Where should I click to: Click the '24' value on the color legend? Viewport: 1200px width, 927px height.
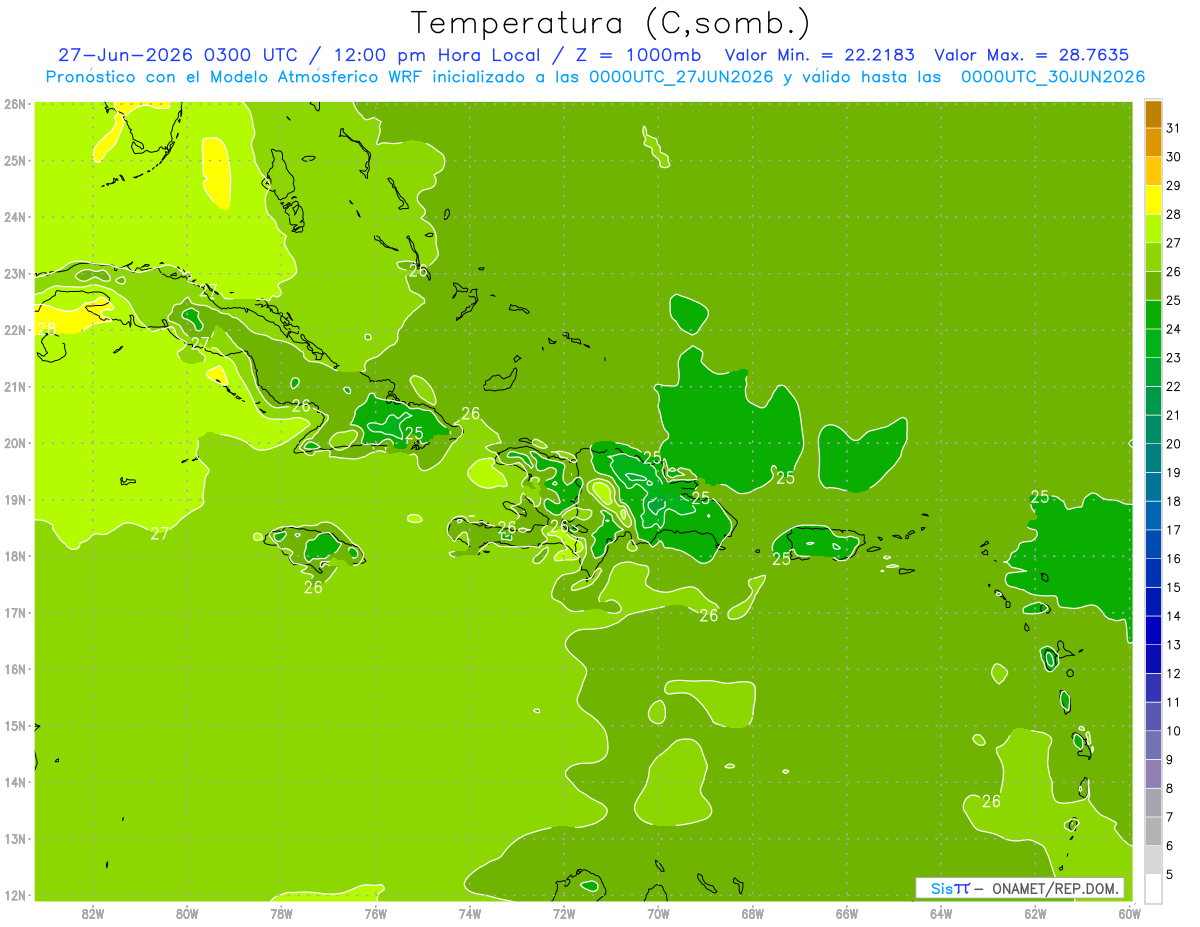pyautogui.click(x=1174, y=329)
